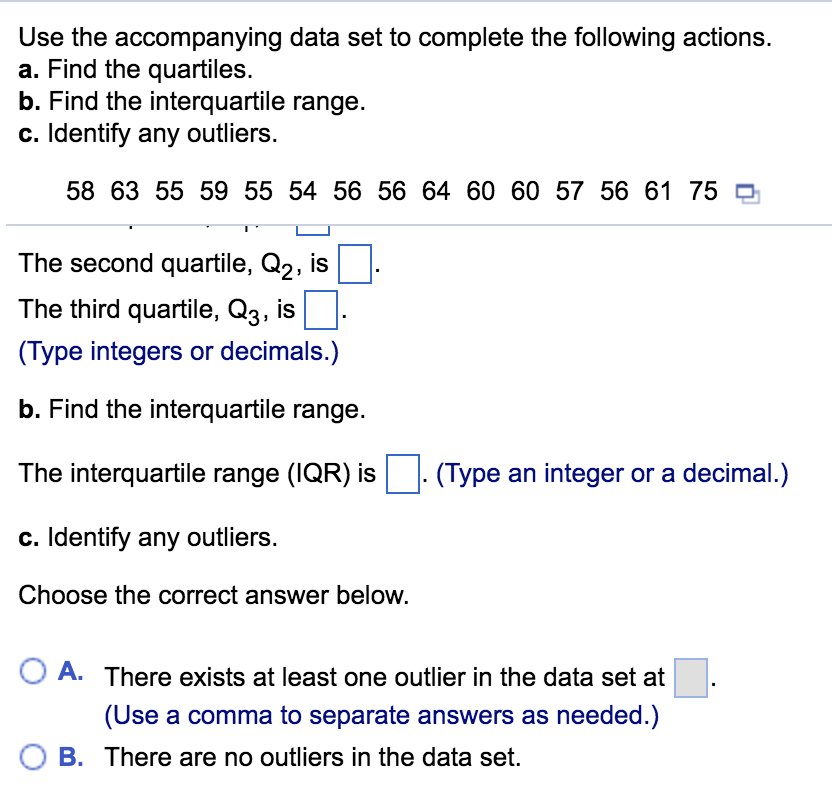This screenshot has height=804, width=832.
Task: Select option B, no outliers
Action: tap(33, 757)
